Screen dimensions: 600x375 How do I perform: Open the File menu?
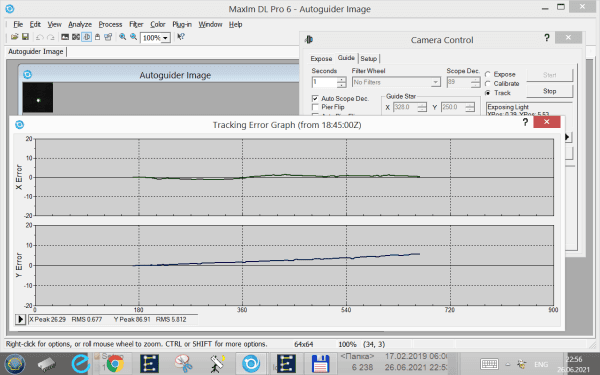(18, 24)
